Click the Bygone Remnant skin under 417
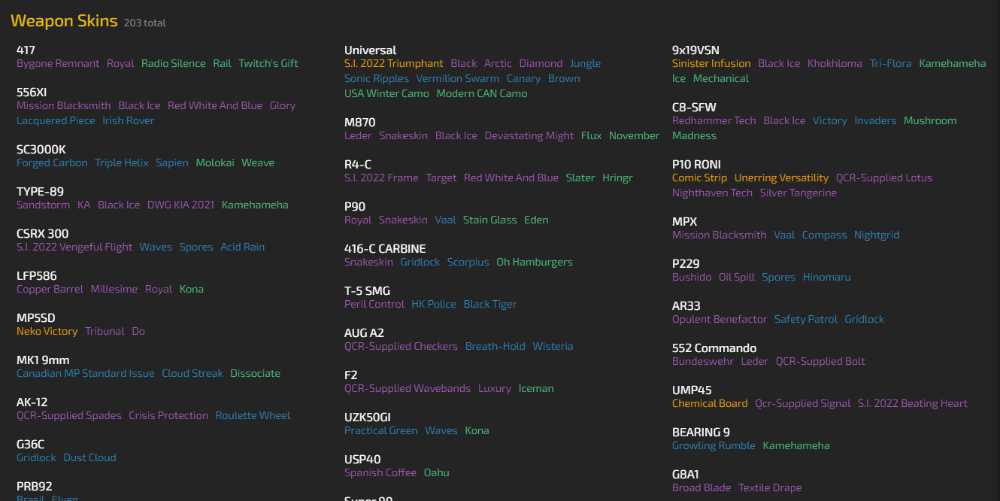1000x501 pixels. (57, 64)
